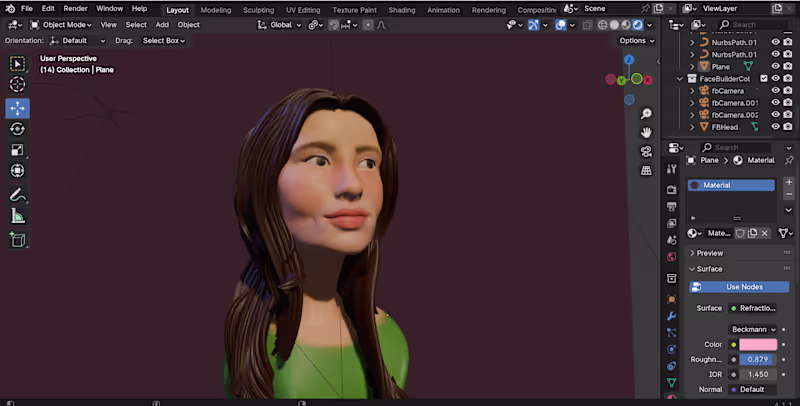
Task: Toggle X-ray mode
Action: [x=587, y=25]
